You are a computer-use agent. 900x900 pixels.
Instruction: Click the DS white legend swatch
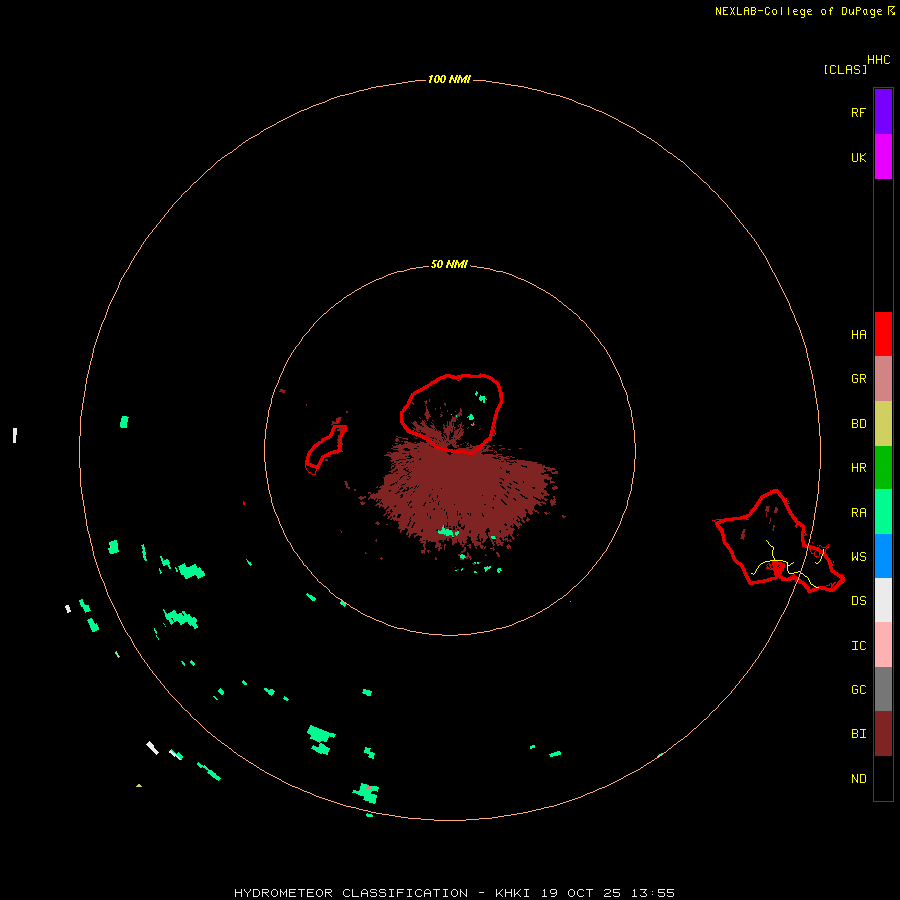[883, 600]
